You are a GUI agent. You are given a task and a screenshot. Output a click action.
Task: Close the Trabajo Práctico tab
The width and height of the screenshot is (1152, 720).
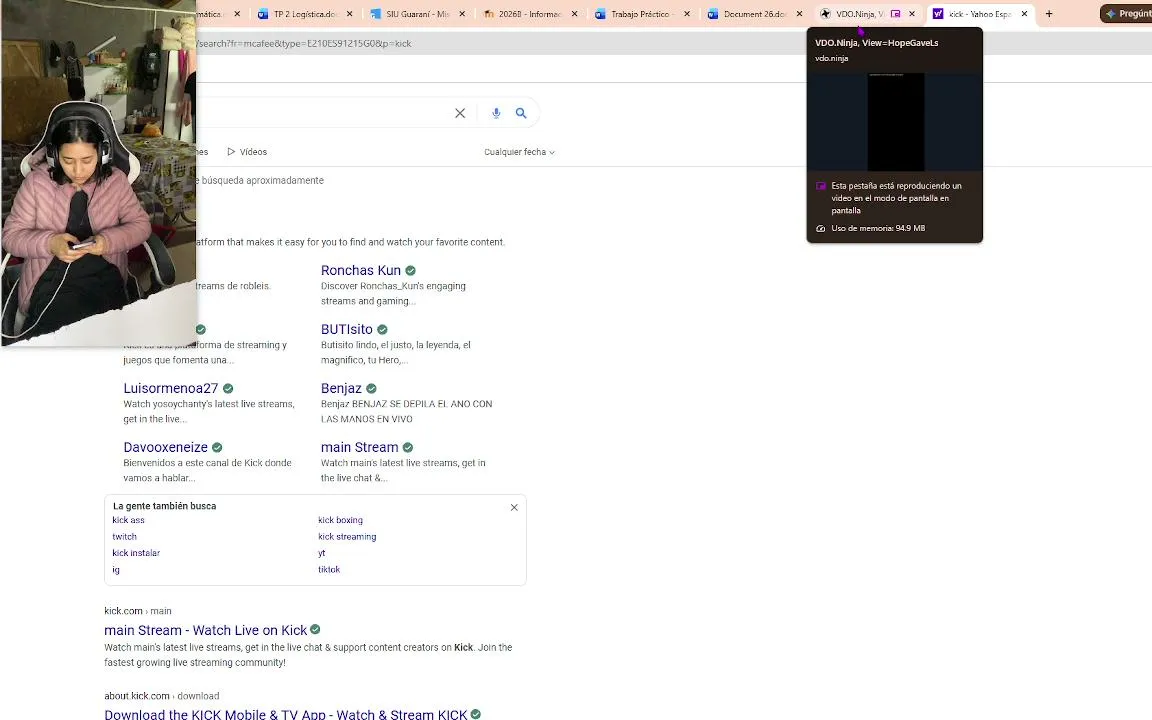pyautogui.click(x=687, y=14)
